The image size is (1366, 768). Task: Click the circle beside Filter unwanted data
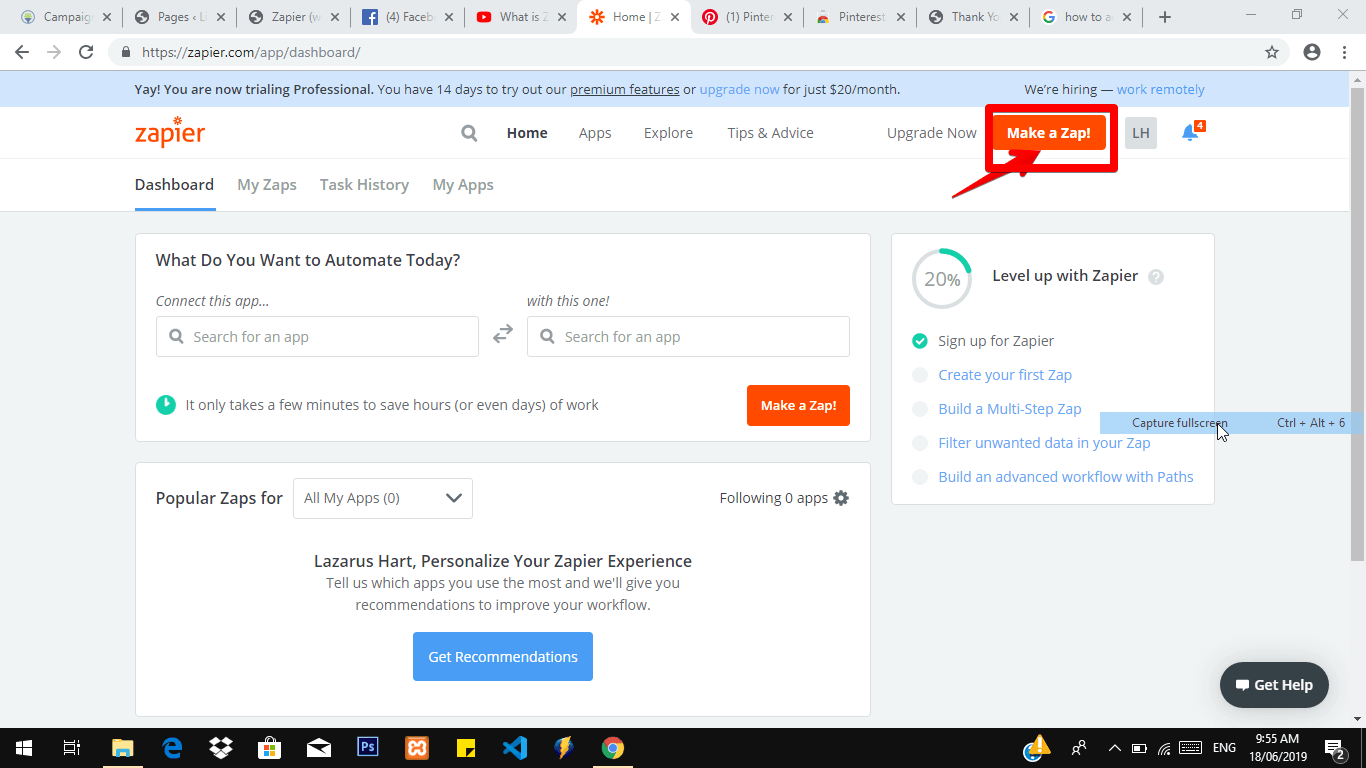pyautogui.click(x=920, y=443)
